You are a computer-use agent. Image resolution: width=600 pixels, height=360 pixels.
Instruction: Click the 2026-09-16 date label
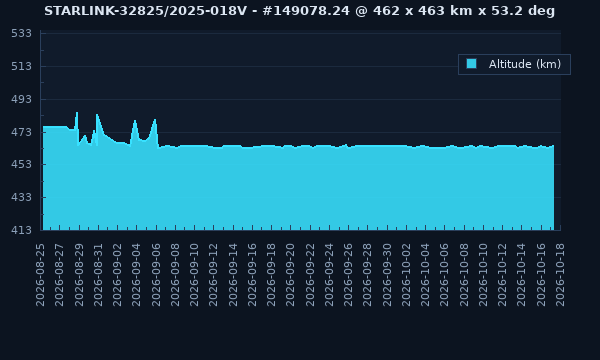coord(252,275)
